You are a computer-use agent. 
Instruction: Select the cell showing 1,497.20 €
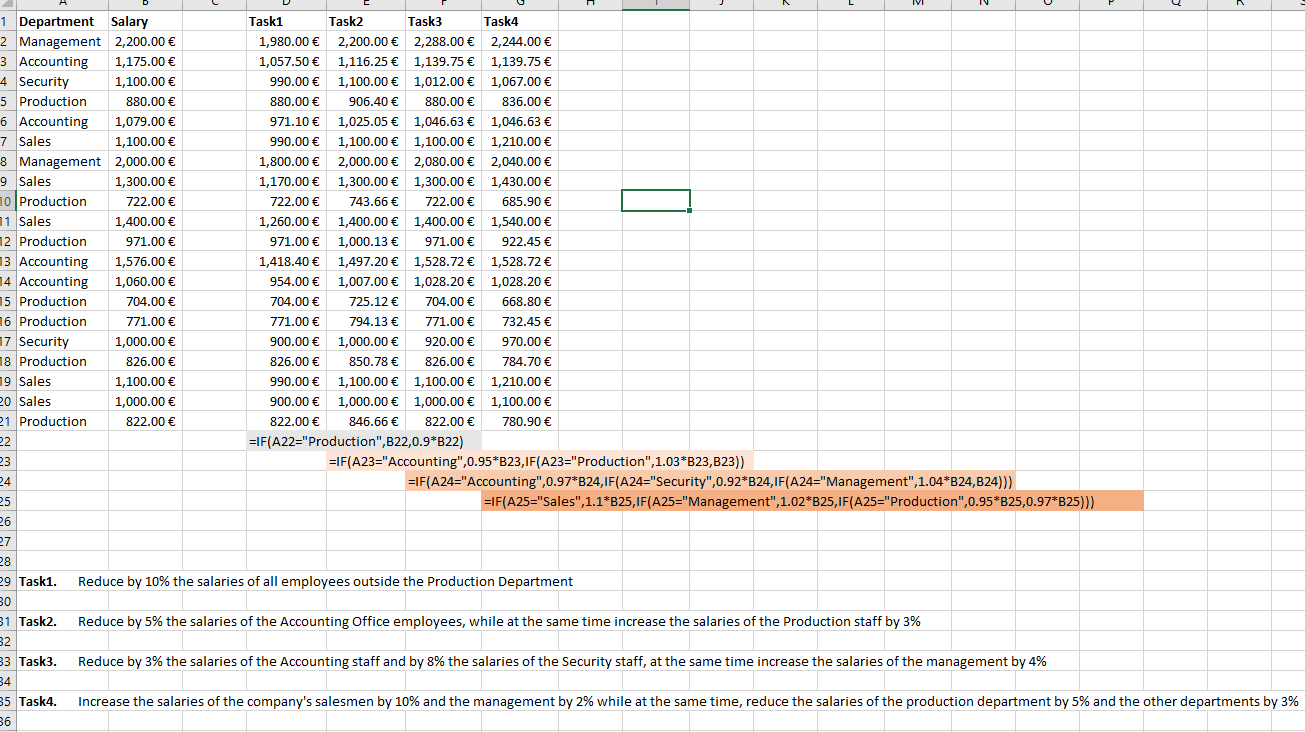click(368, 261)
